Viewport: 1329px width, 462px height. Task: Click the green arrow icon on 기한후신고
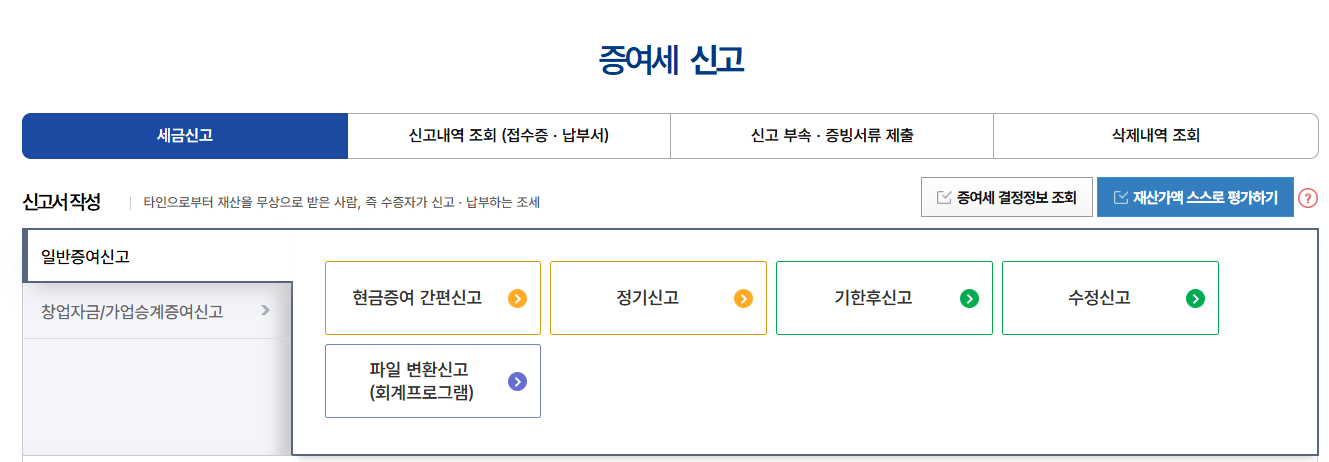pos(969,298)
